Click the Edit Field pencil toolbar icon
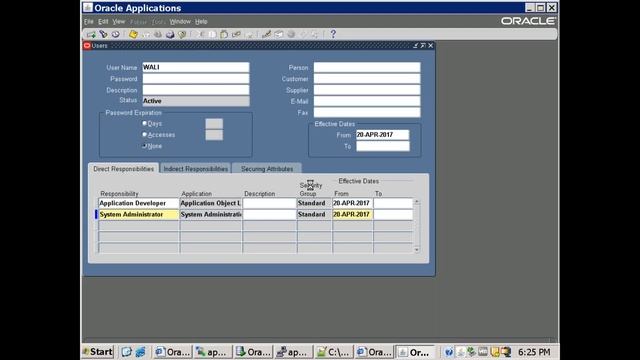This screenshot has width=640, height=360. coord(267,34)
